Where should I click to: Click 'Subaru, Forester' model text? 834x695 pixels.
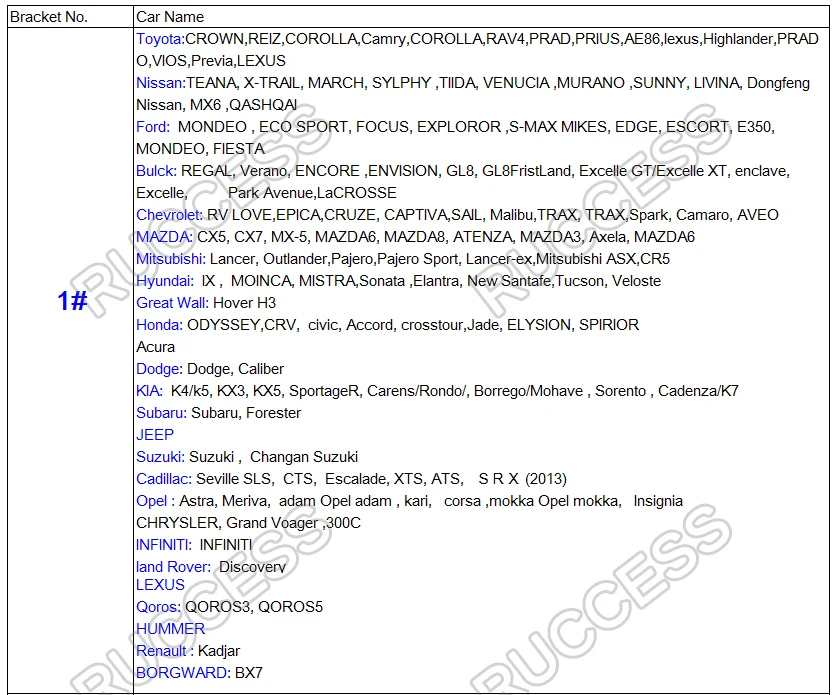tap(246, 413)
